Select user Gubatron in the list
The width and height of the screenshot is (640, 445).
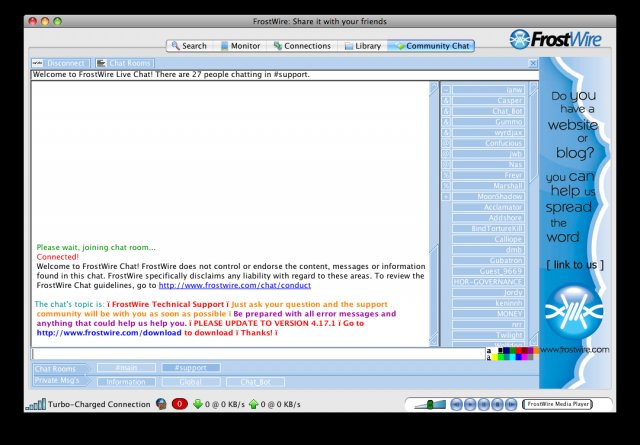click(x=488, y=260)
